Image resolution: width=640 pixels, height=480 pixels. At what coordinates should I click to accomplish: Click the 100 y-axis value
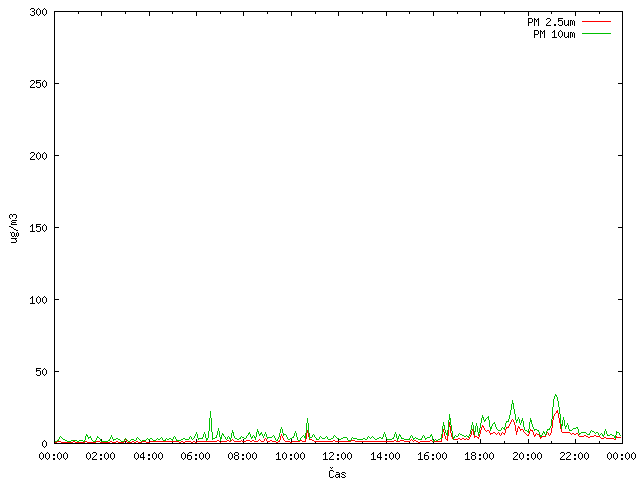tap(38, 300)
